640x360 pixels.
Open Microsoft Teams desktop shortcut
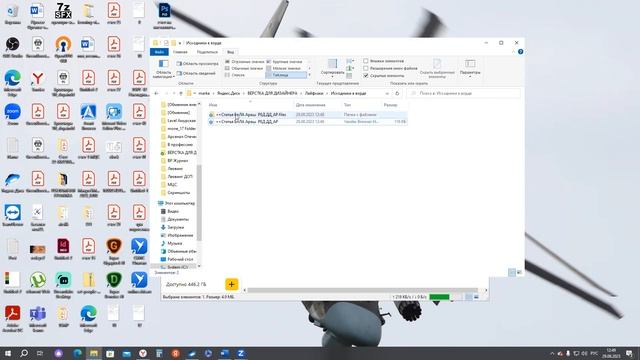38,319
